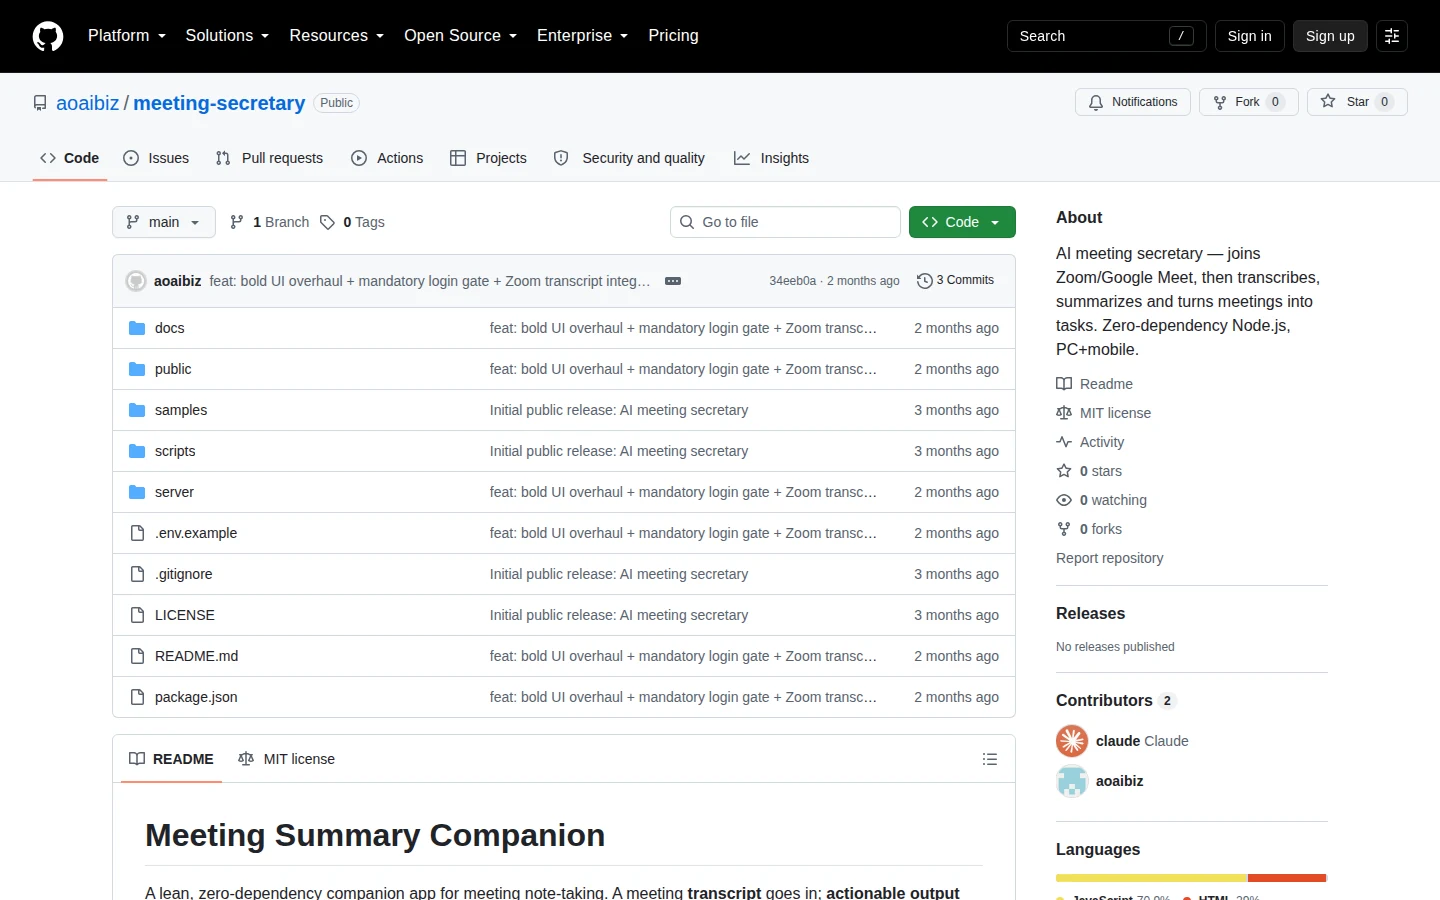The height and width of the screenshot is (900, 1440).
Task: Click the yellow JavaScript language bar segment
Action: 1152,878
